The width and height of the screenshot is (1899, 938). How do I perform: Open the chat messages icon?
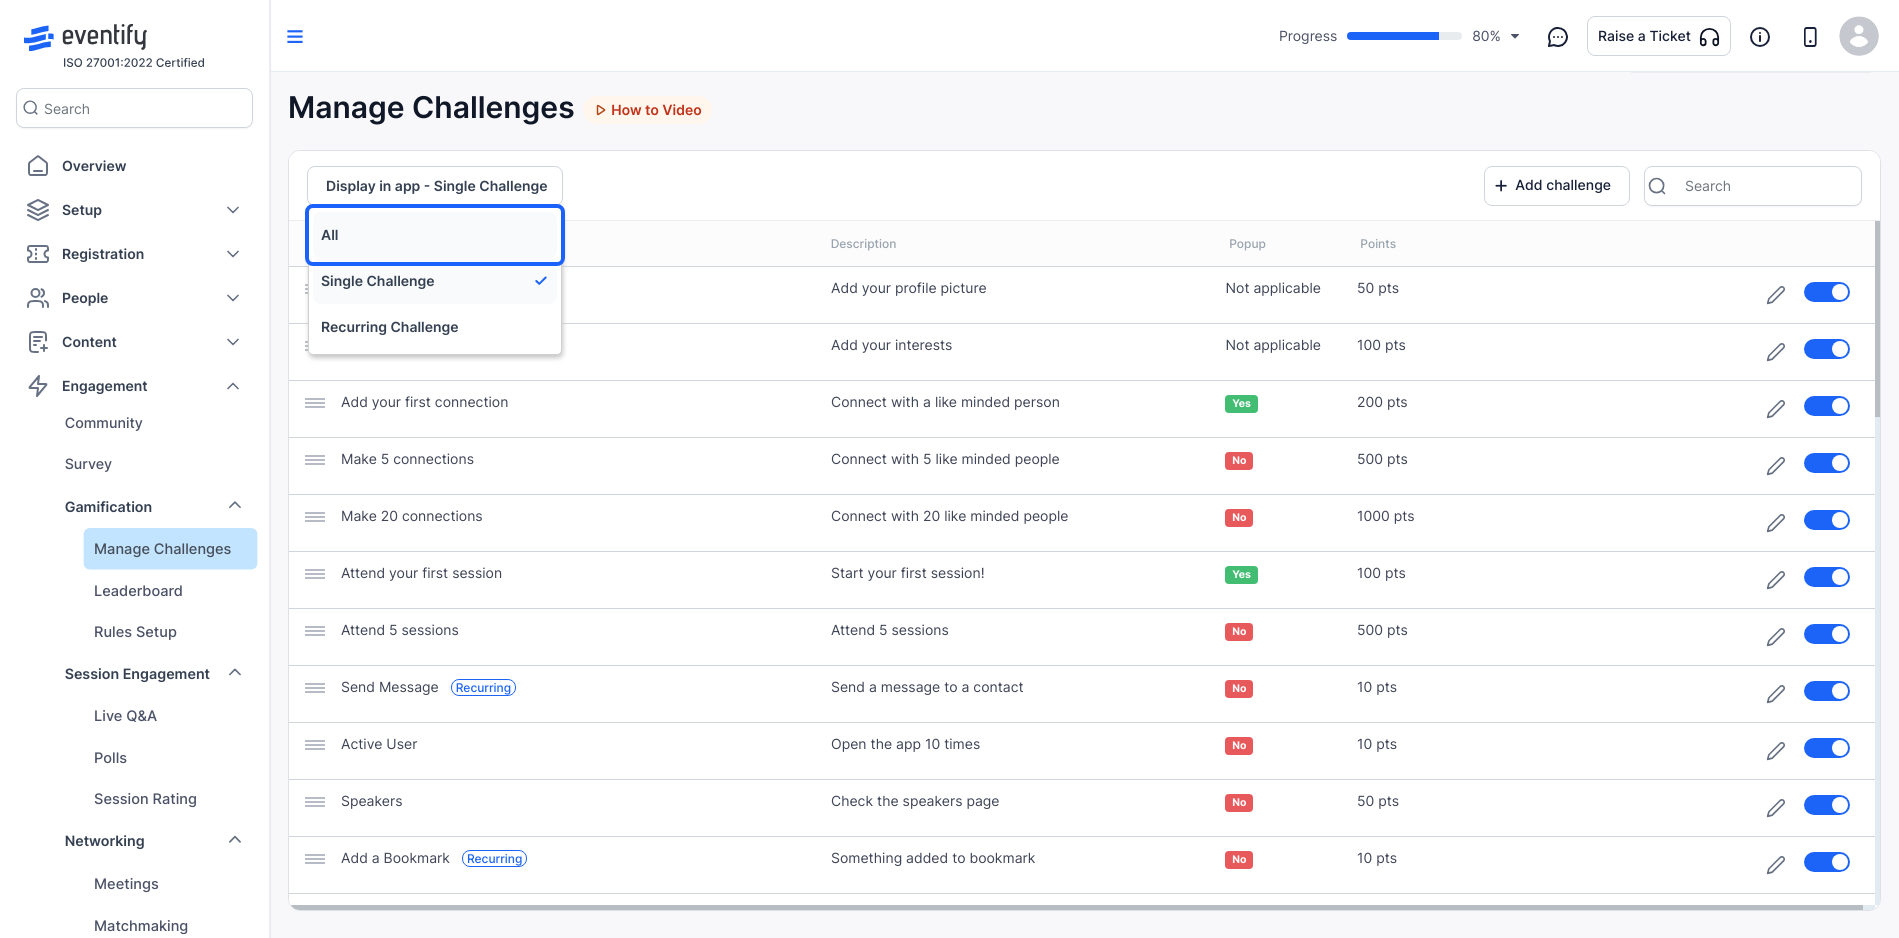tap(1557, 37)
